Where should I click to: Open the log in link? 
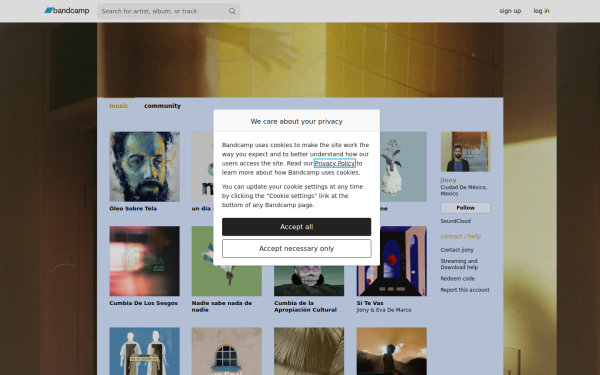tap(541, 11)
